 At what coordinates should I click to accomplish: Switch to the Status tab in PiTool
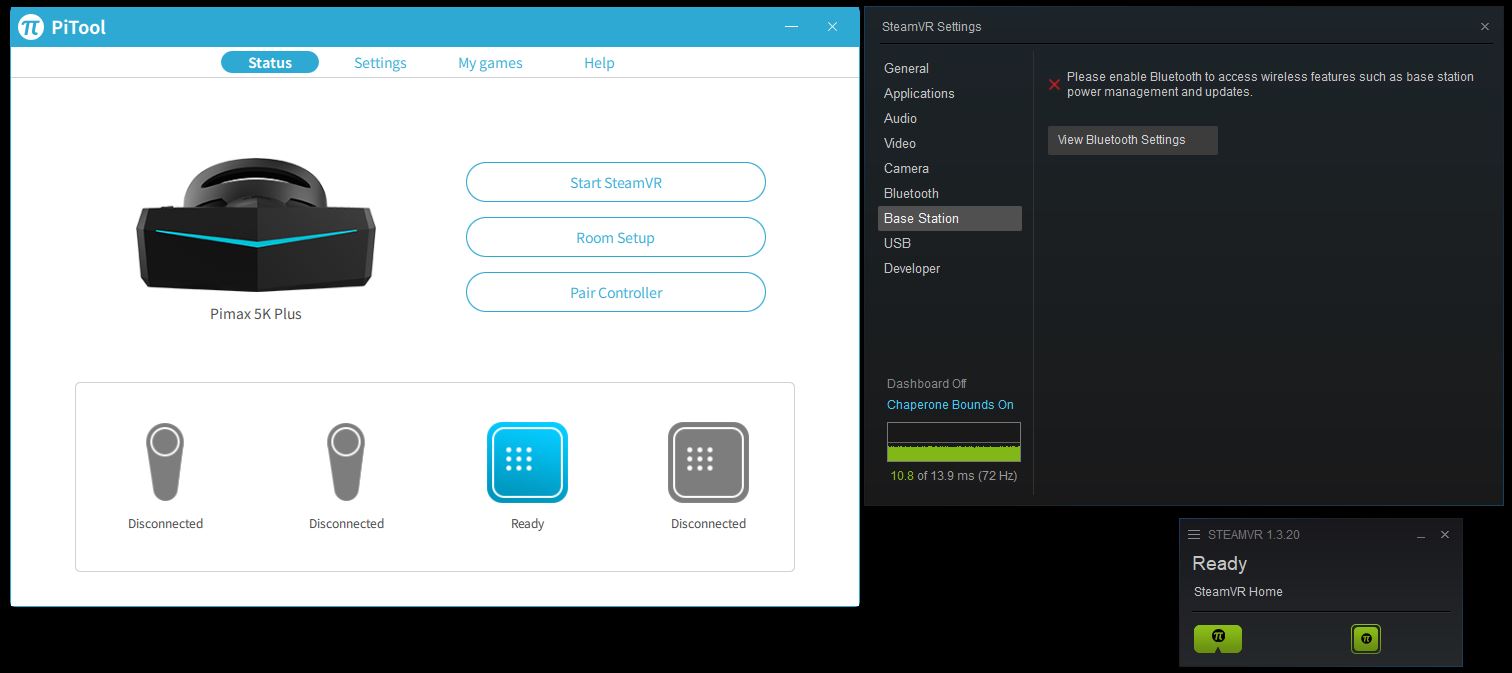(270, 62)
